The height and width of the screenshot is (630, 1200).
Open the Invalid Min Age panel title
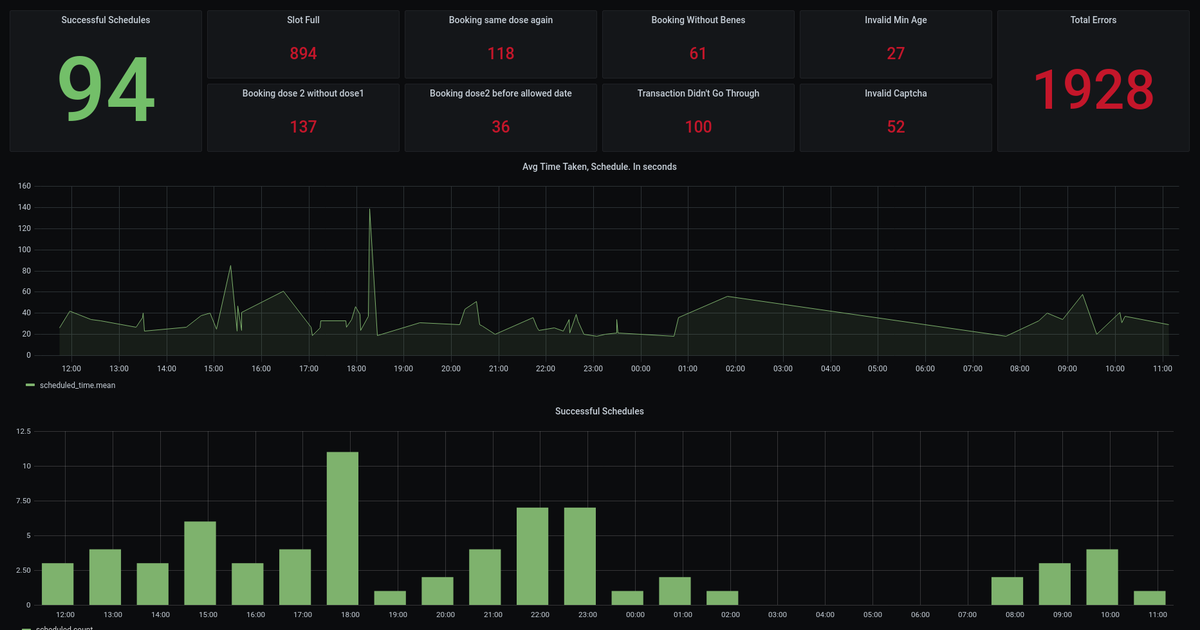[896, 20]
